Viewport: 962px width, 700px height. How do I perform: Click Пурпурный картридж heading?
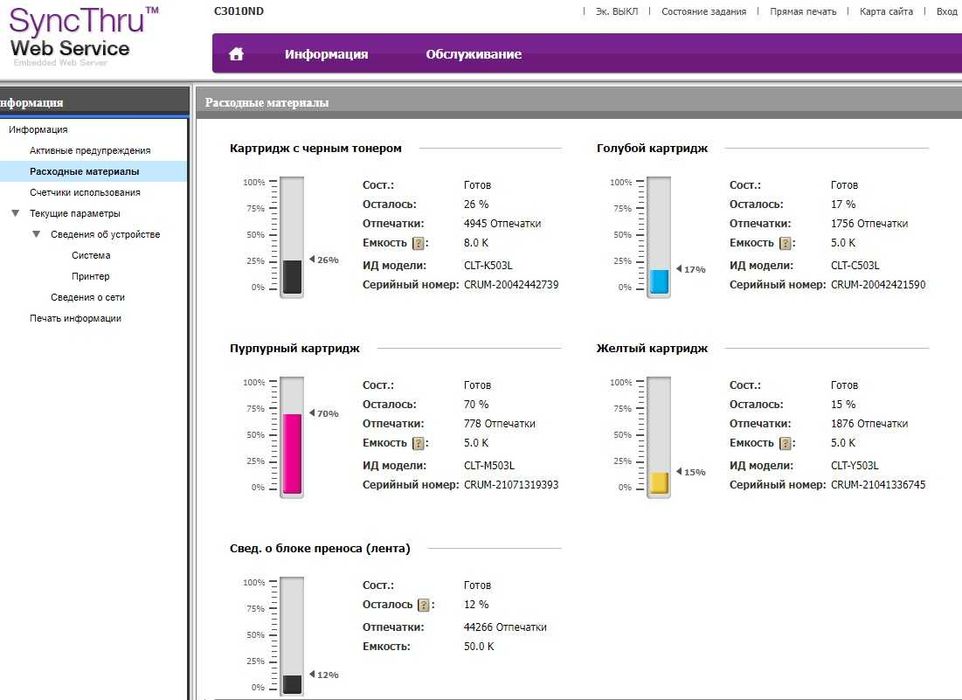(294, 348)
